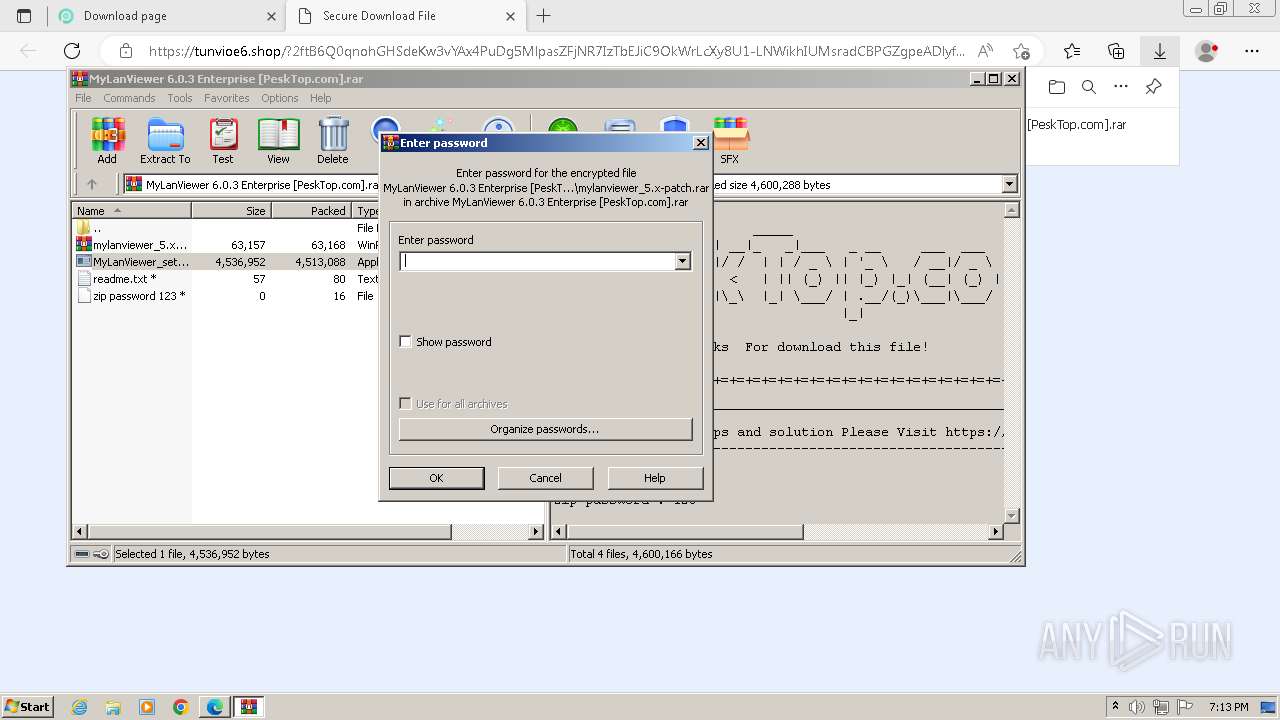Viewport: 1280px width, 720px height.
Task: Sort the file list by Size column
Action: [232, 211]
